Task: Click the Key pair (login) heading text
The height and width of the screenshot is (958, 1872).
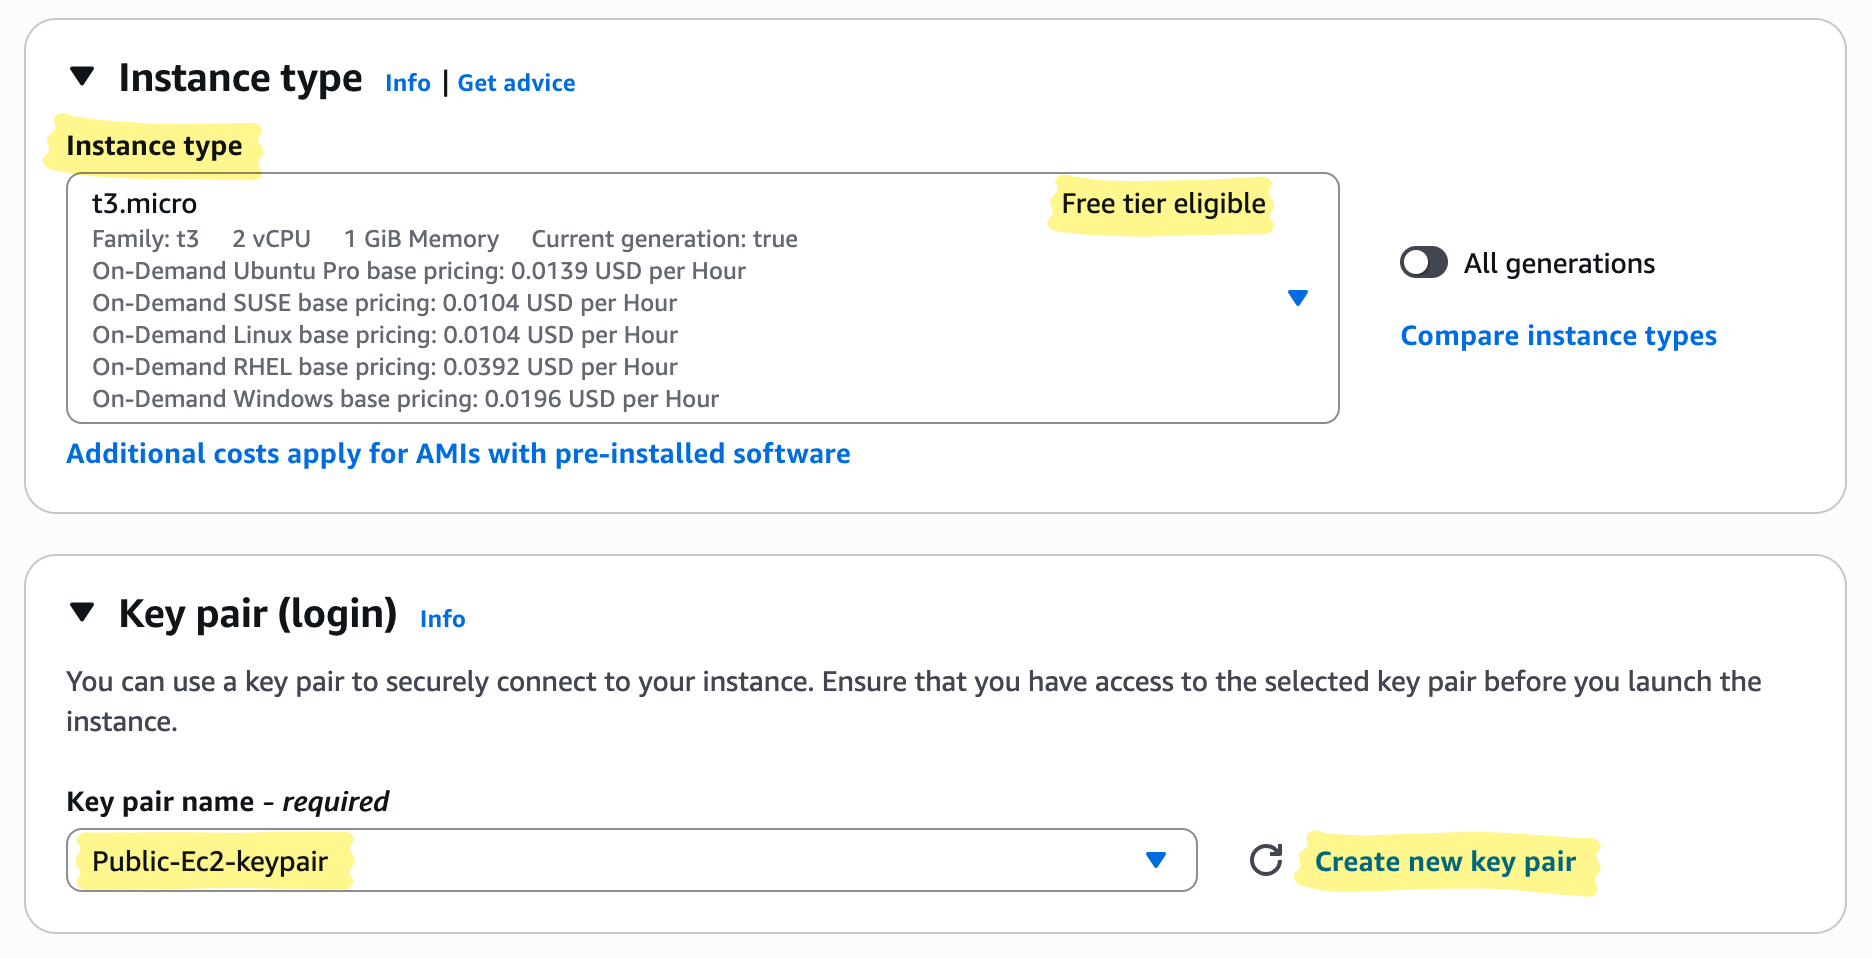Action: [257, 614]
